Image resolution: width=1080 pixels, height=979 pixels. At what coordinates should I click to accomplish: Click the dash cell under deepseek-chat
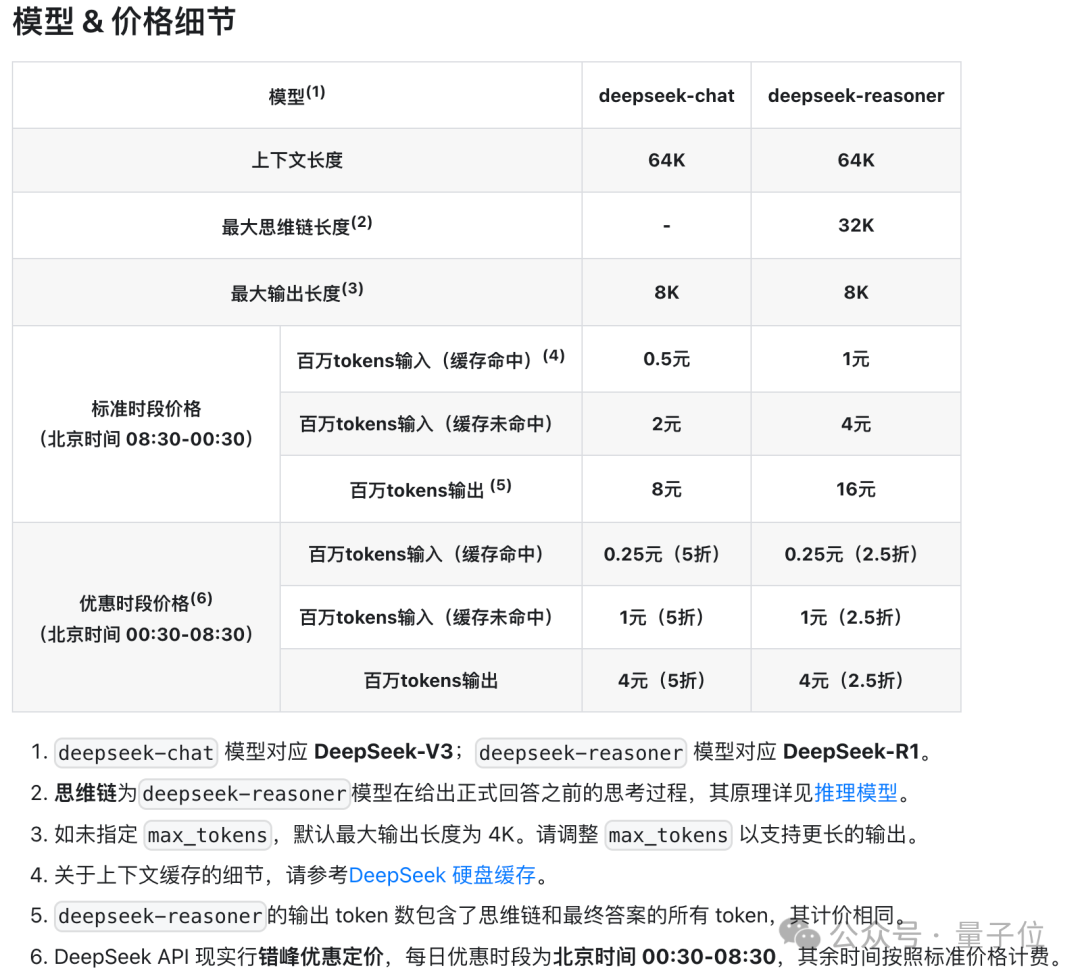point(666,225)
